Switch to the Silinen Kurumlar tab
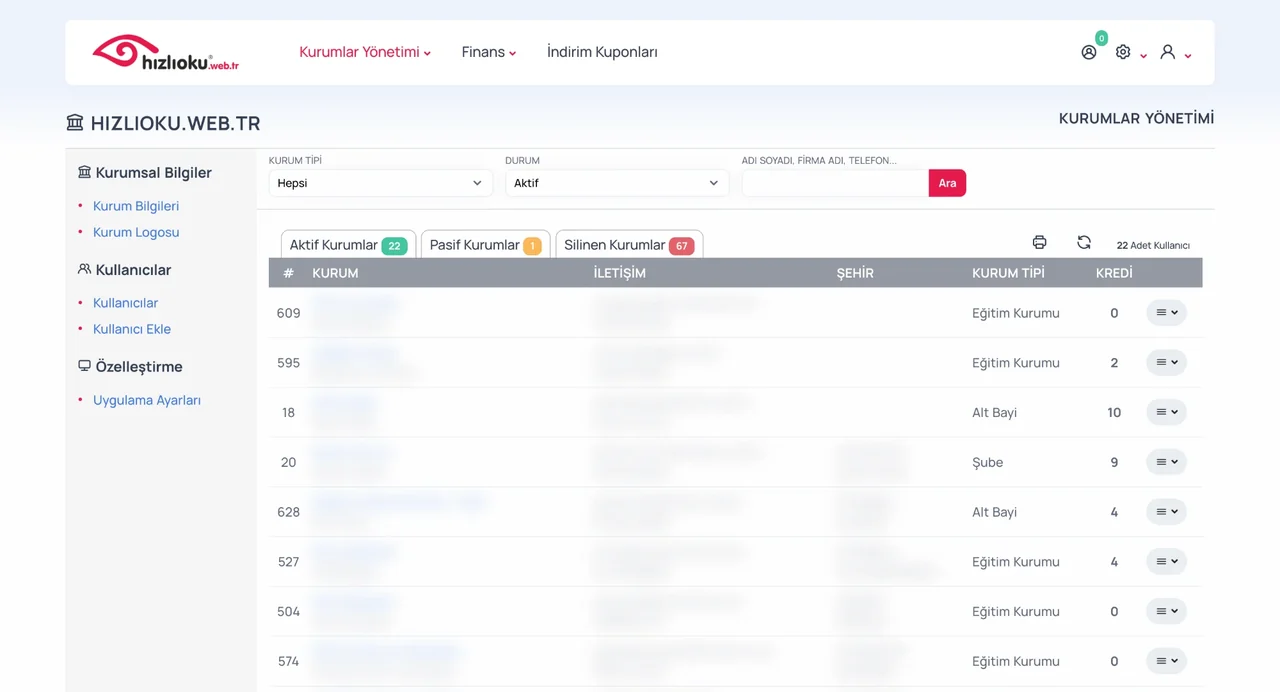 [x=629, y=245]
